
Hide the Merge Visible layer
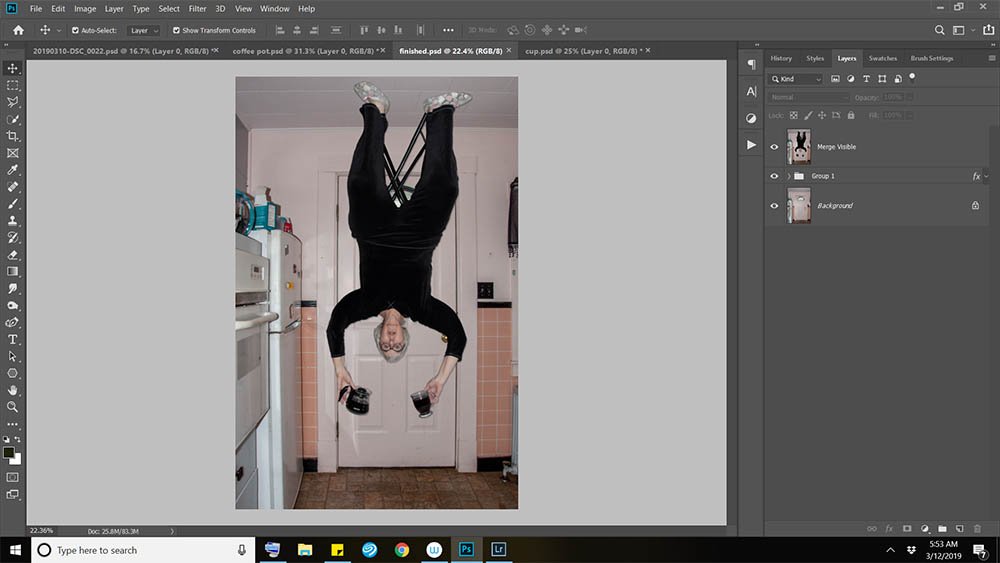[774, 147]
